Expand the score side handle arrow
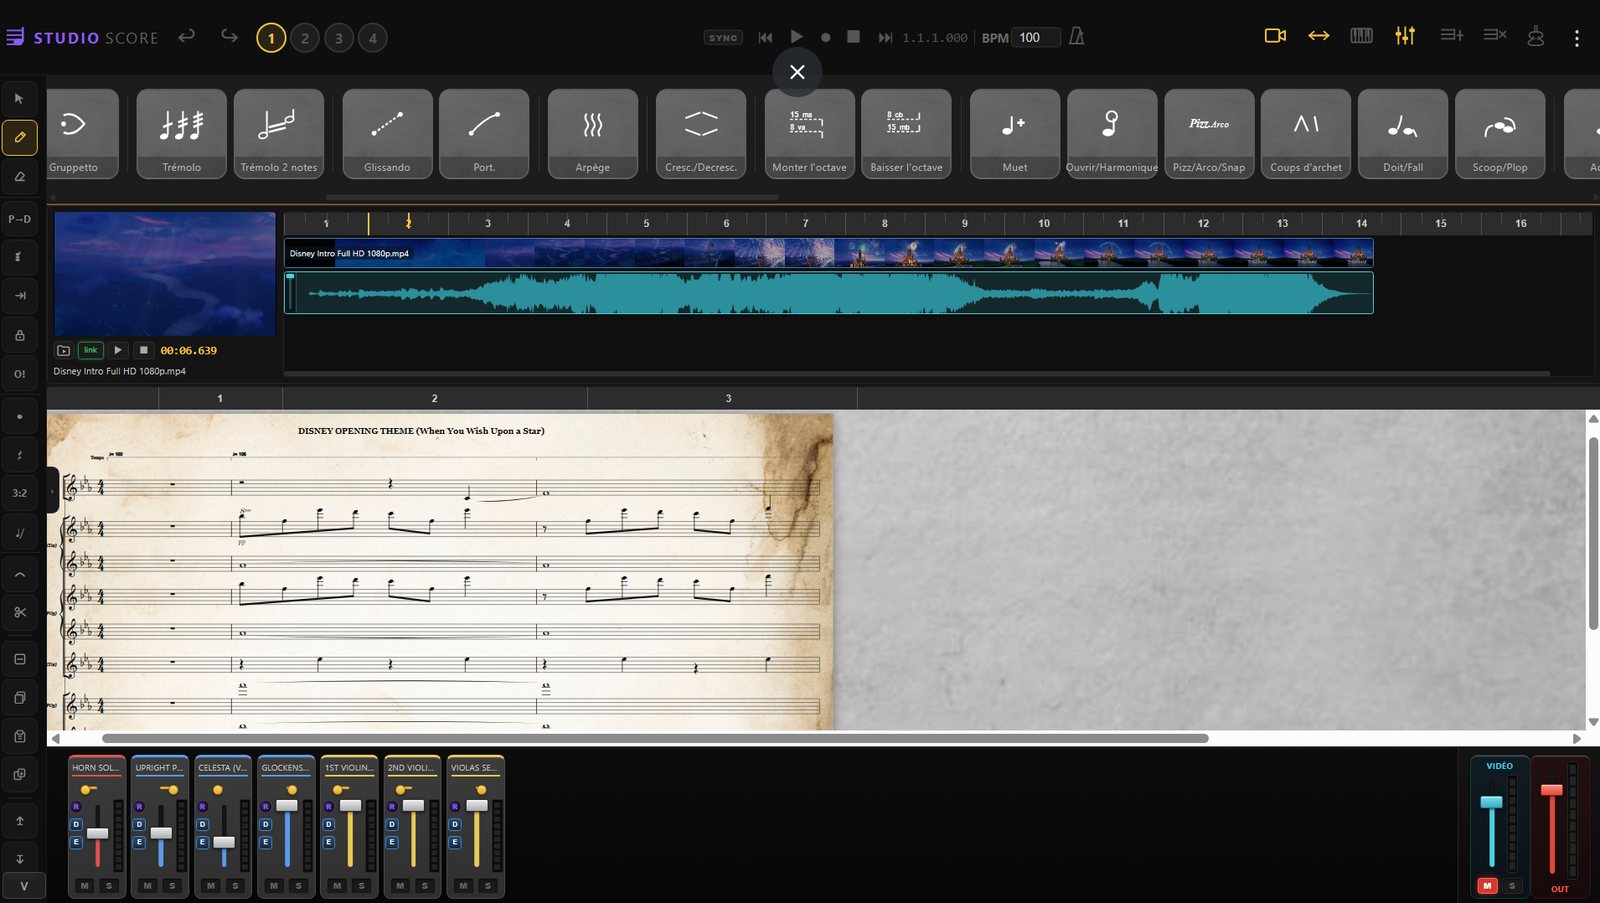 pos(52,491)
